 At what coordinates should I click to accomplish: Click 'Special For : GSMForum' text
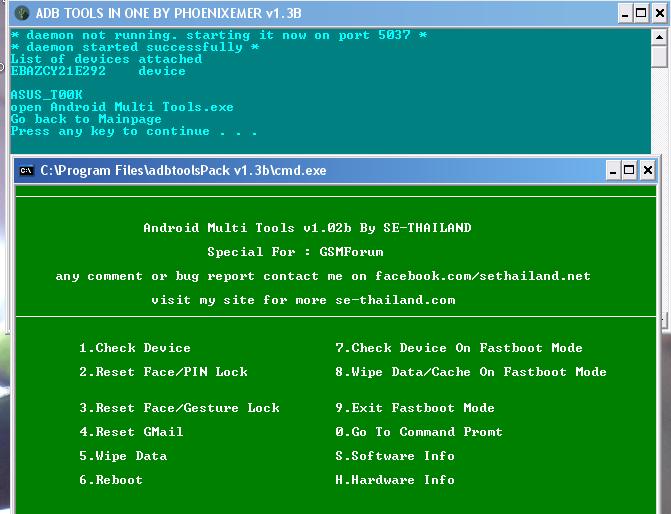295,252
